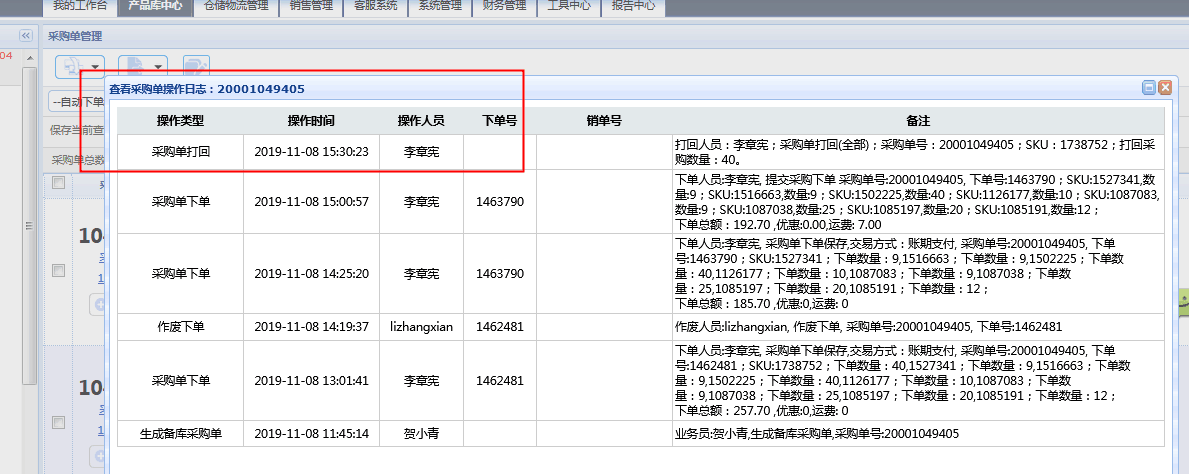Switch to 报告中心 tab
Viewport: 1189px width, 474px height.
click(633, 7)
